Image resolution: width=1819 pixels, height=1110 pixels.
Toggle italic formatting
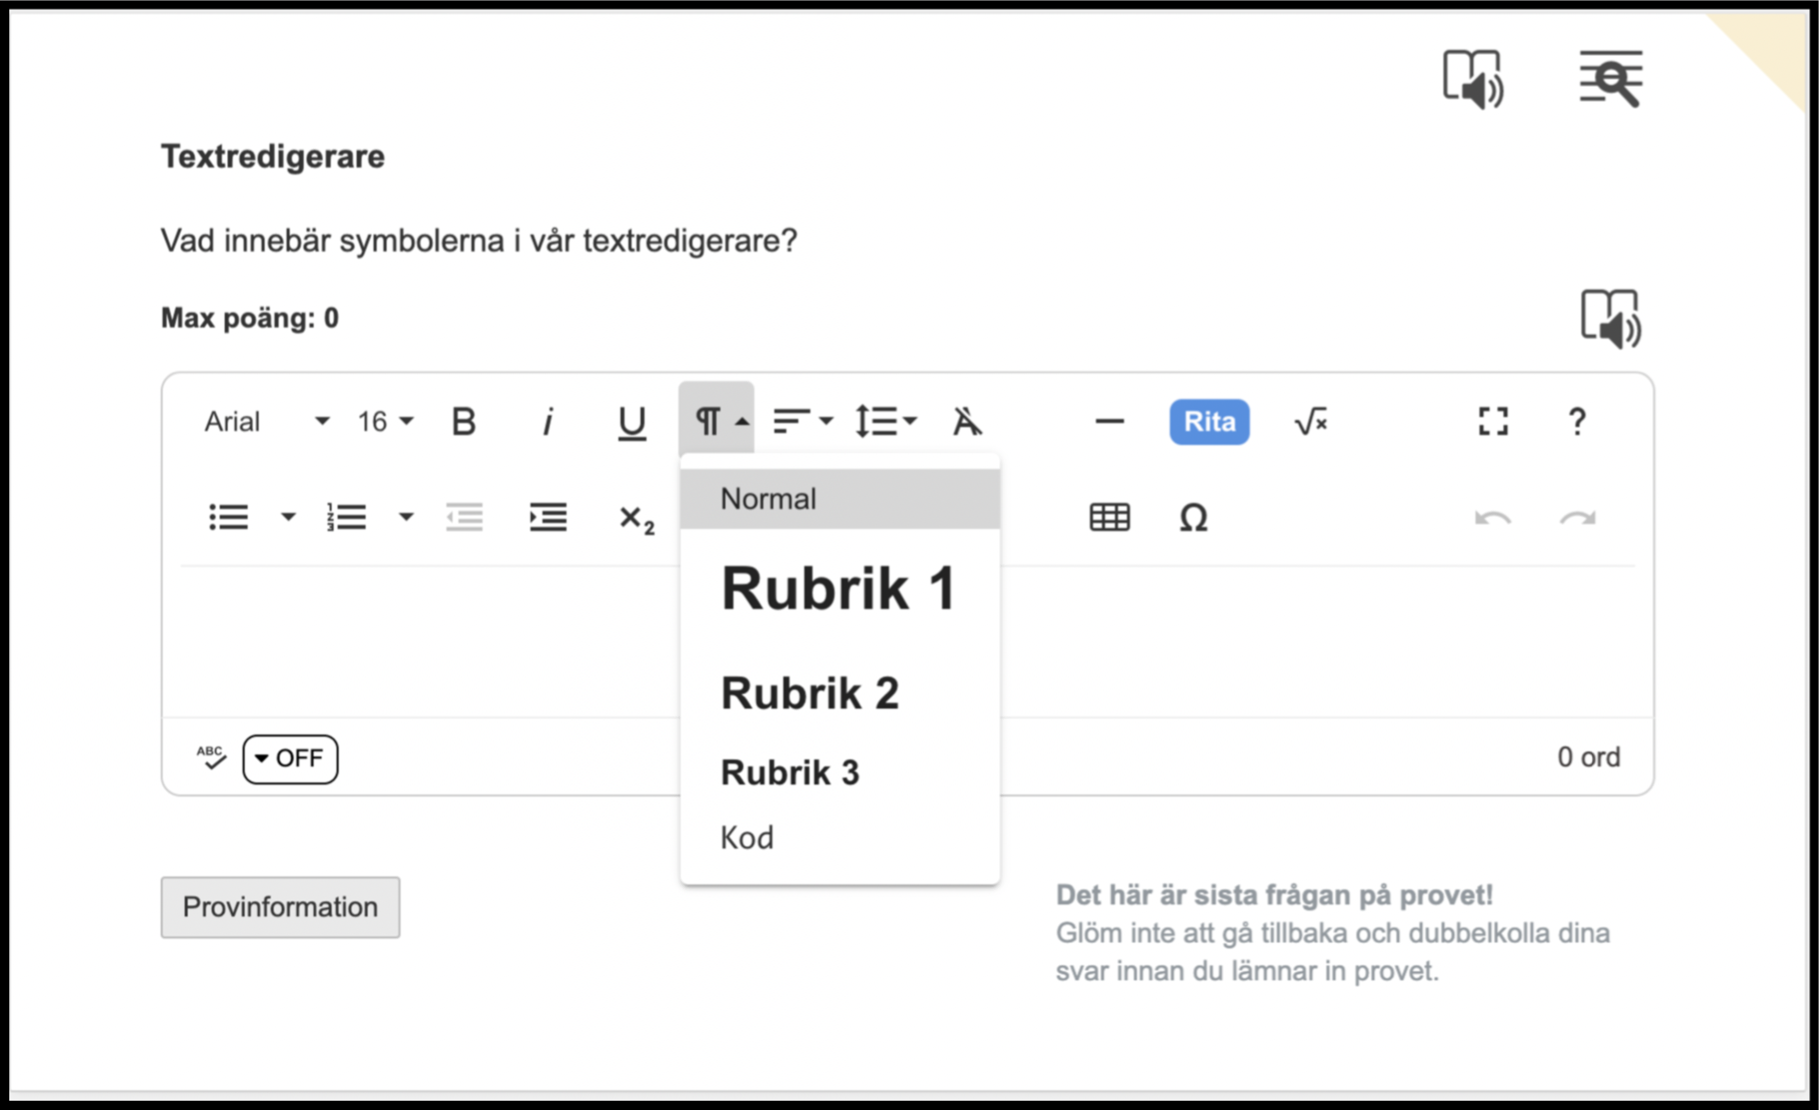547,422
